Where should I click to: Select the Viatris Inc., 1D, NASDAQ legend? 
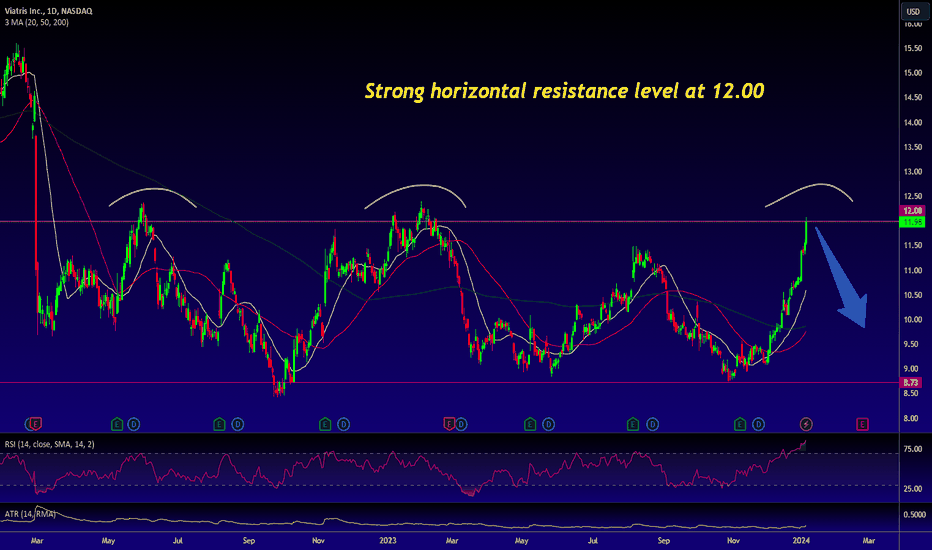49,11
